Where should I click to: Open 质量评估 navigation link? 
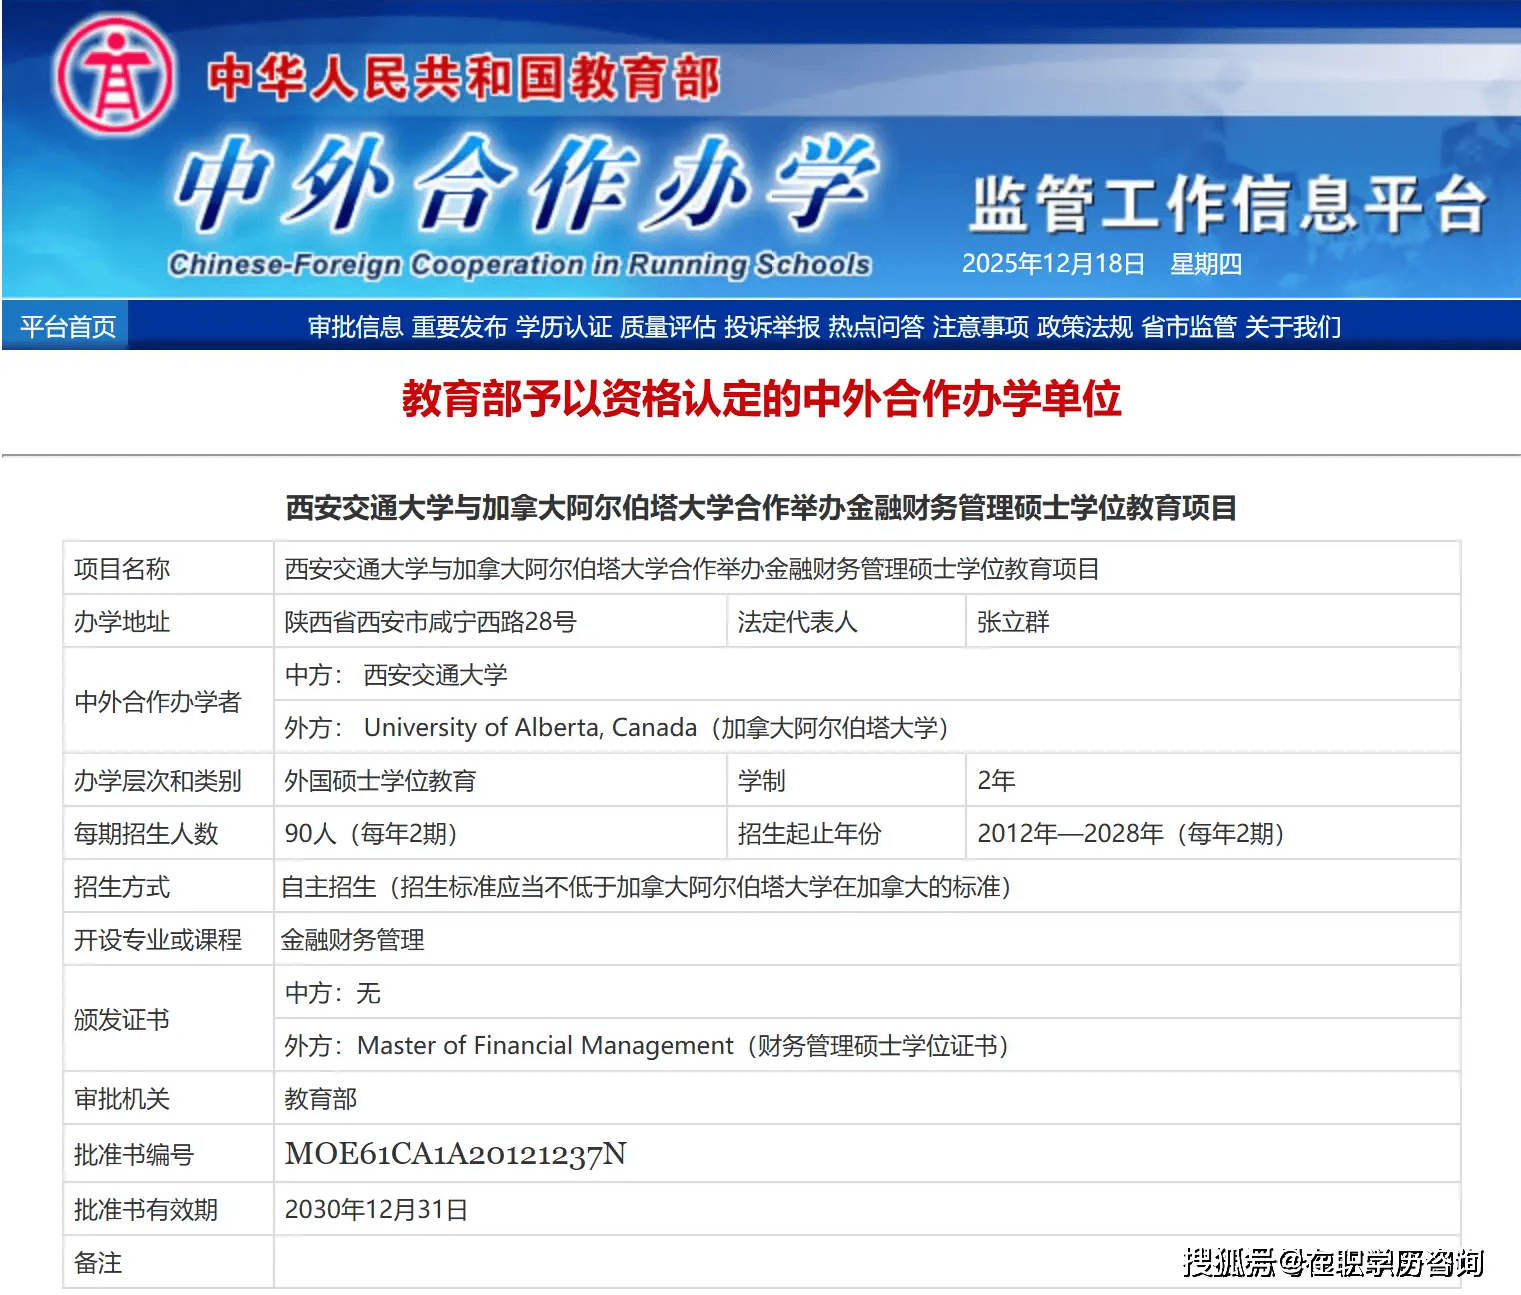(x=667, y=327)
